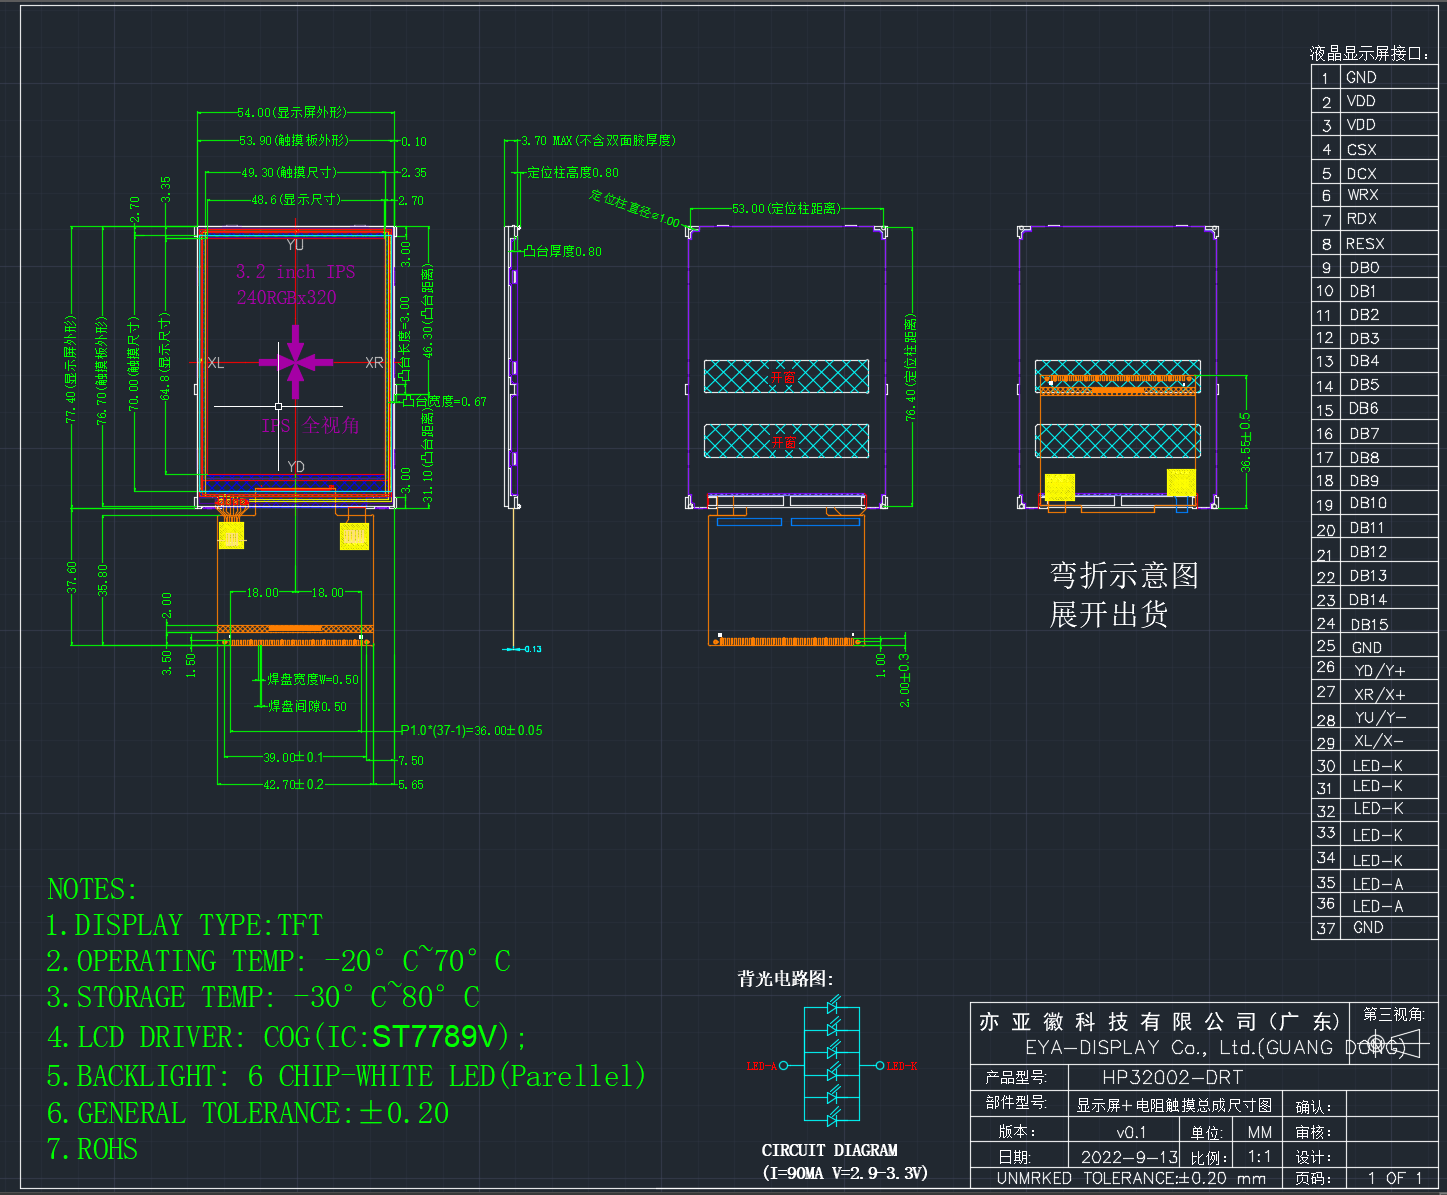Image resolution: width=1447 pixels, height=1195 pixels.
Task: Select the "IPS 全视角" label
Action: [310, 426]
